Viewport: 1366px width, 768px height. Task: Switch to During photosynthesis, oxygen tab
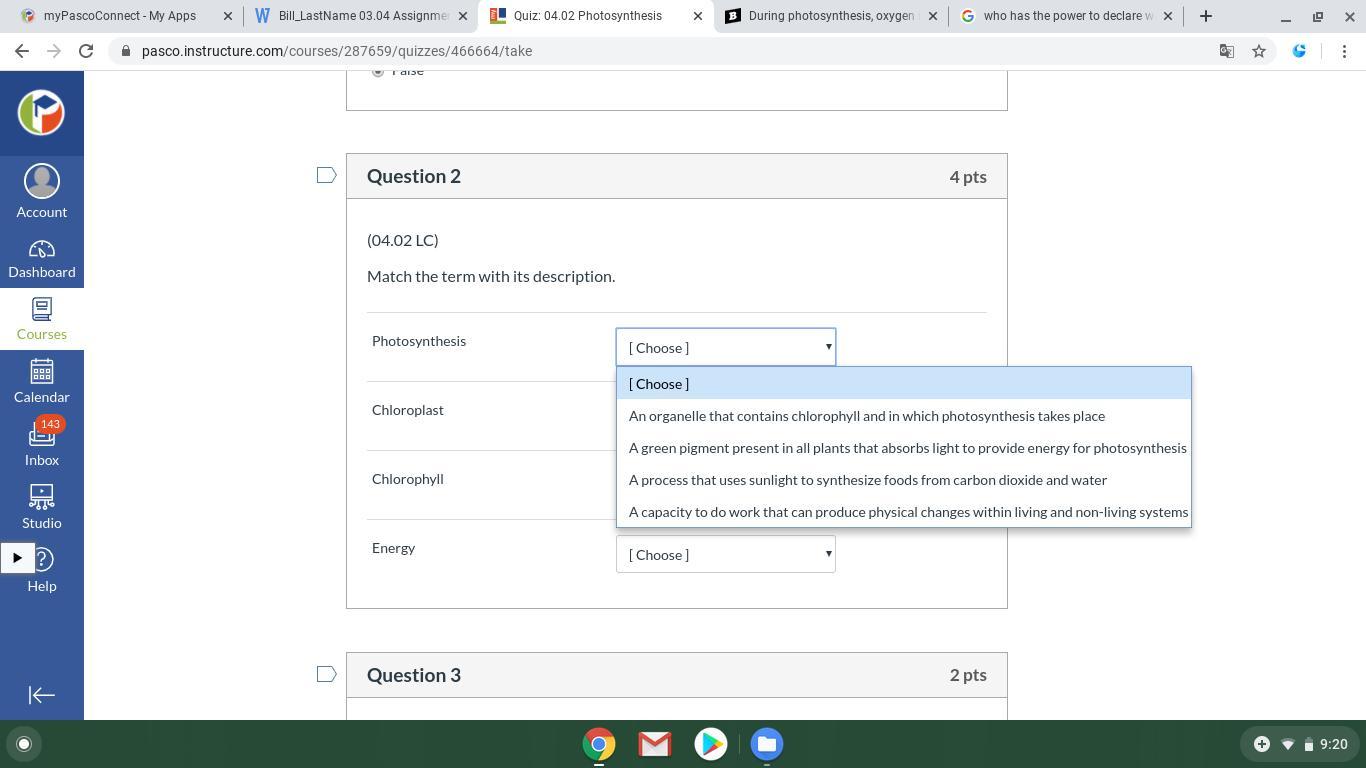click(x=830, y=16)
